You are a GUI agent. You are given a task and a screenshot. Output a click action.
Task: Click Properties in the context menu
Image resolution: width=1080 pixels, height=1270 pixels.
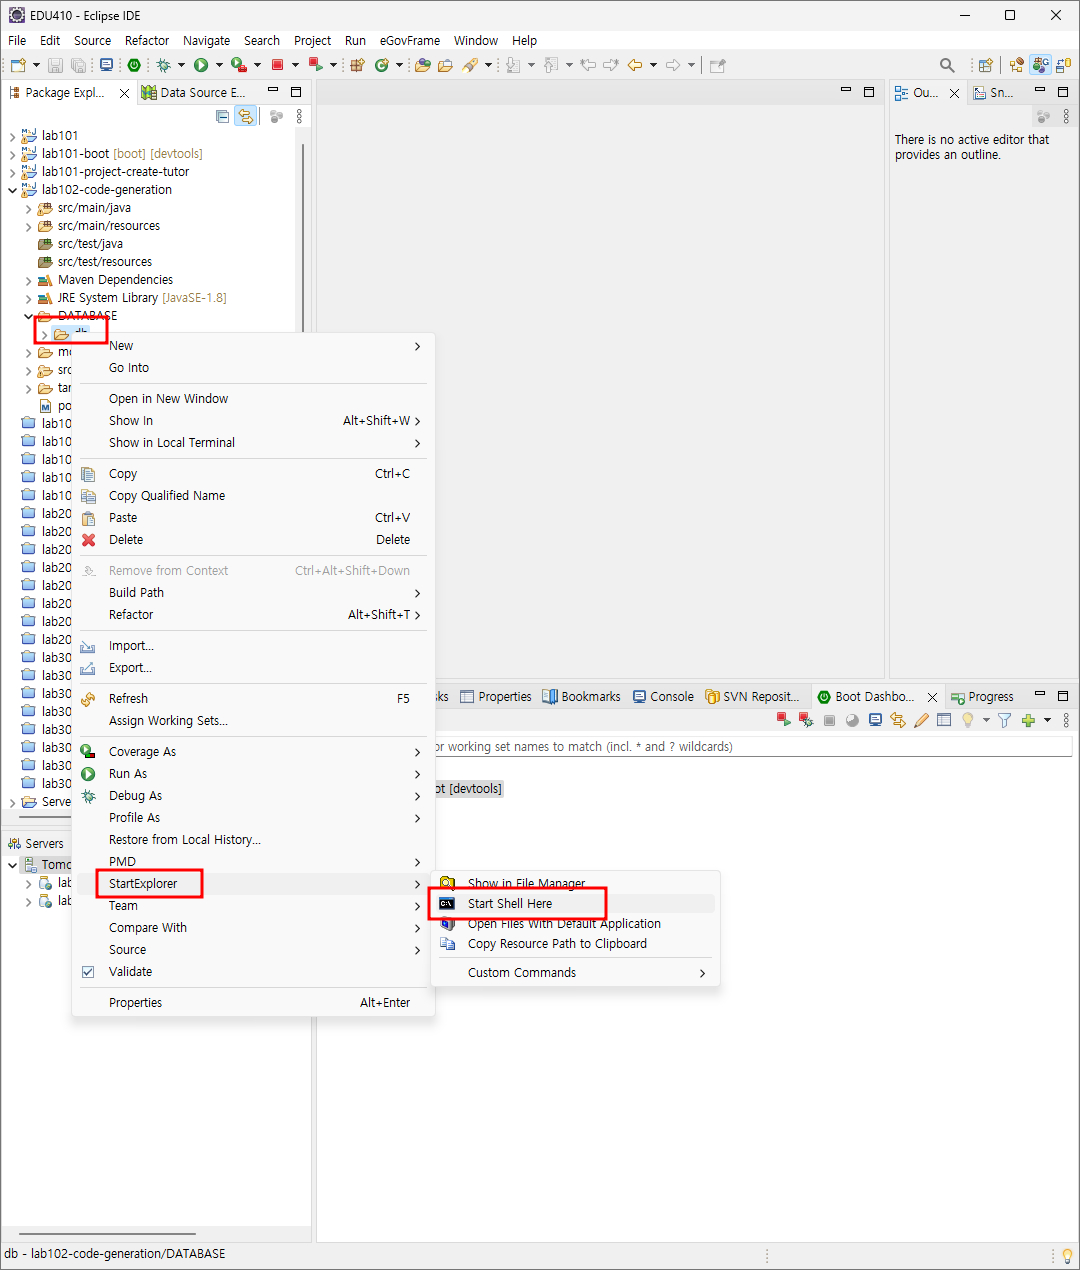tap(253, 1003)
